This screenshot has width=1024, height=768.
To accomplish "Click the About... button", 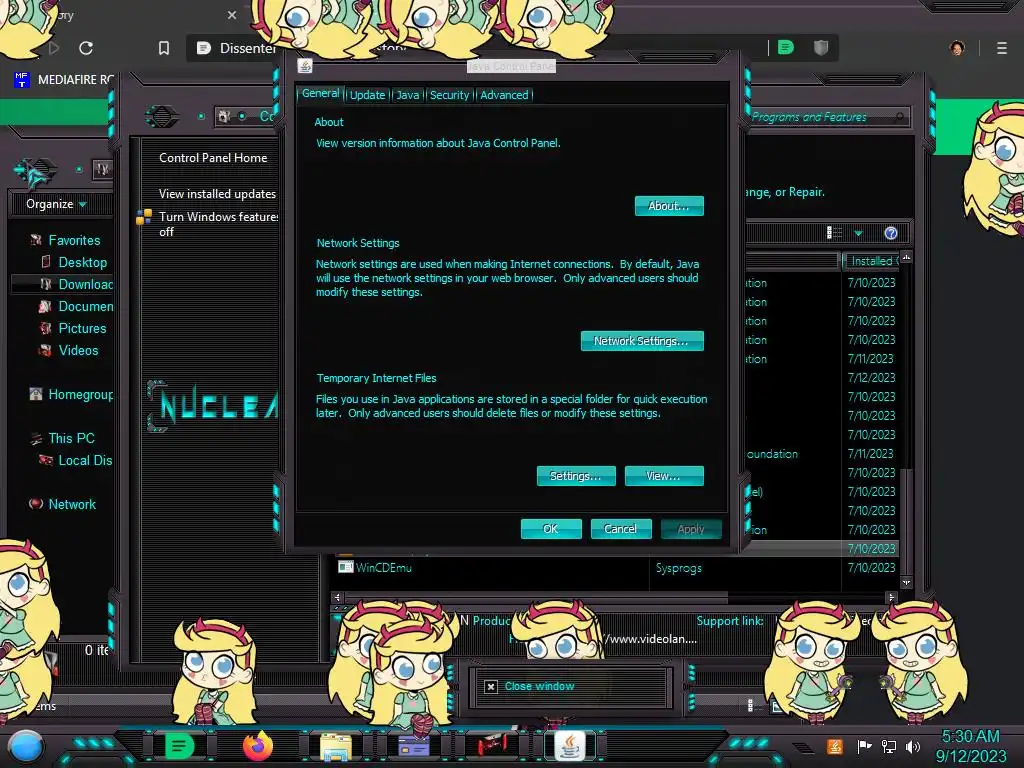I will pos(669,206).
